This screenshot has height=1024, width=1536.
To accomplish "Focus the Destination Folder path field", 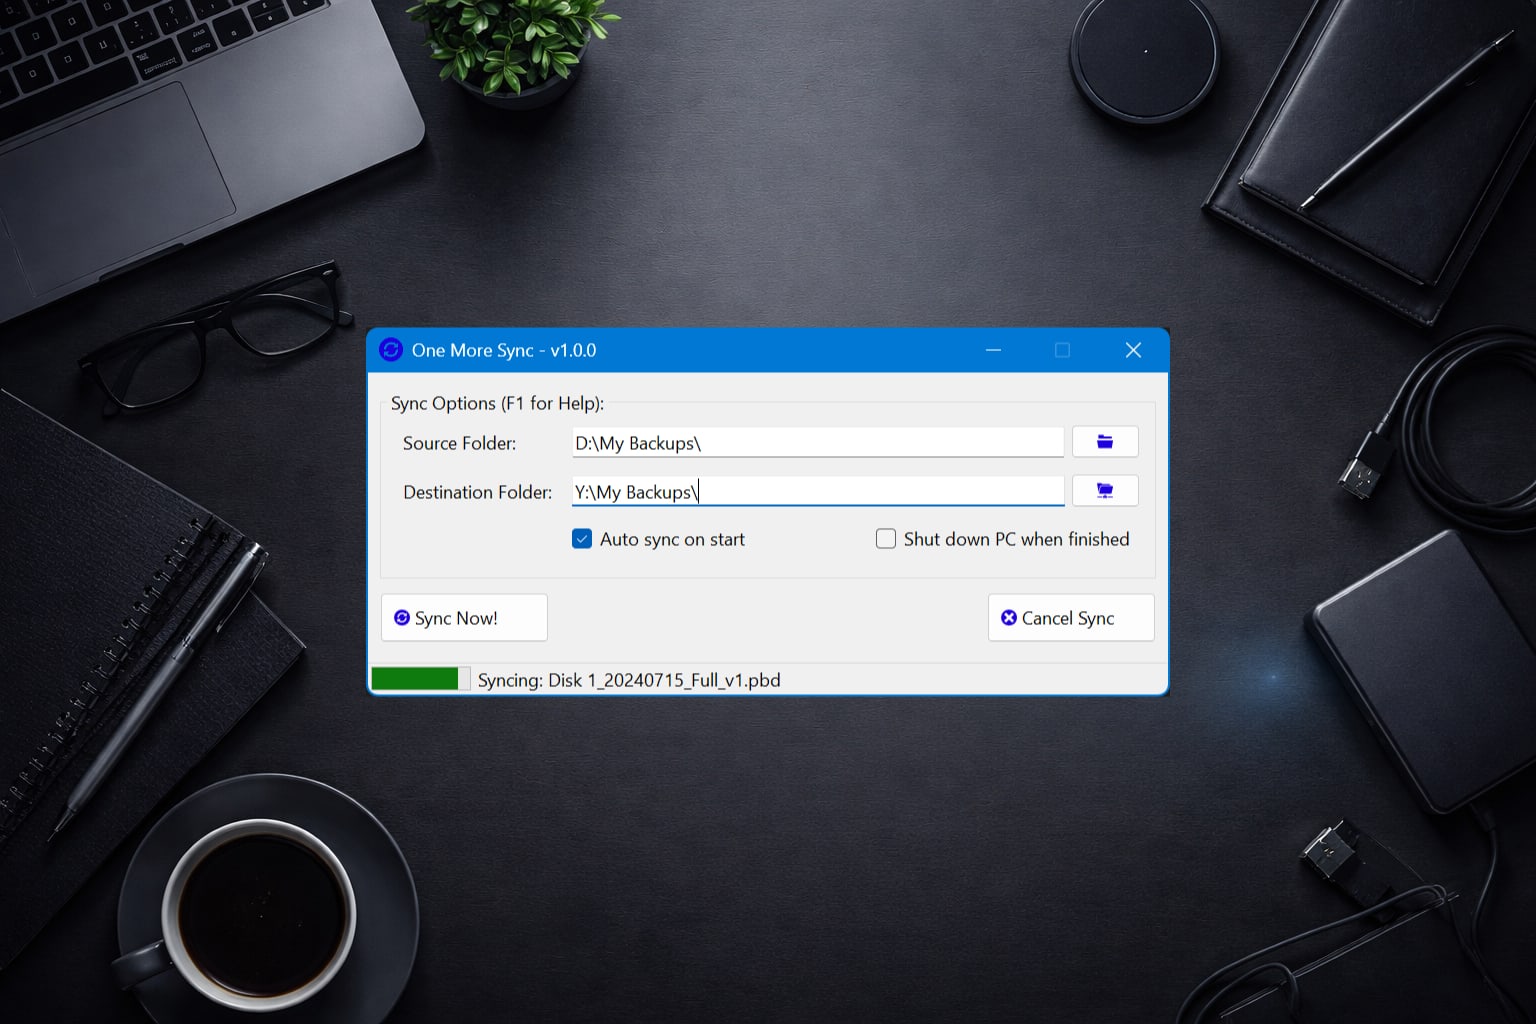I will pos(818,492).
